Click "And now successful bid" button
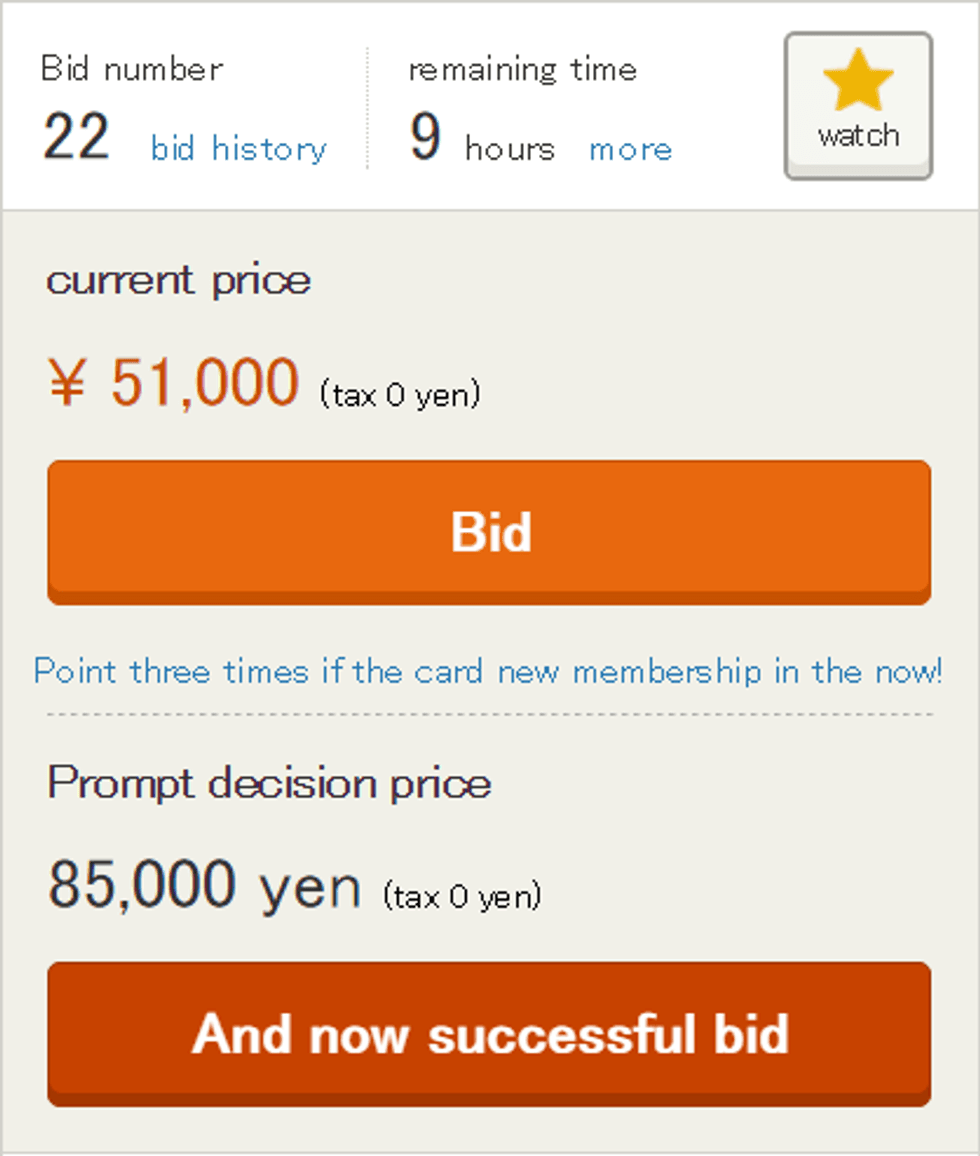Screen dimensions: 980x1156 point(489,1034)
